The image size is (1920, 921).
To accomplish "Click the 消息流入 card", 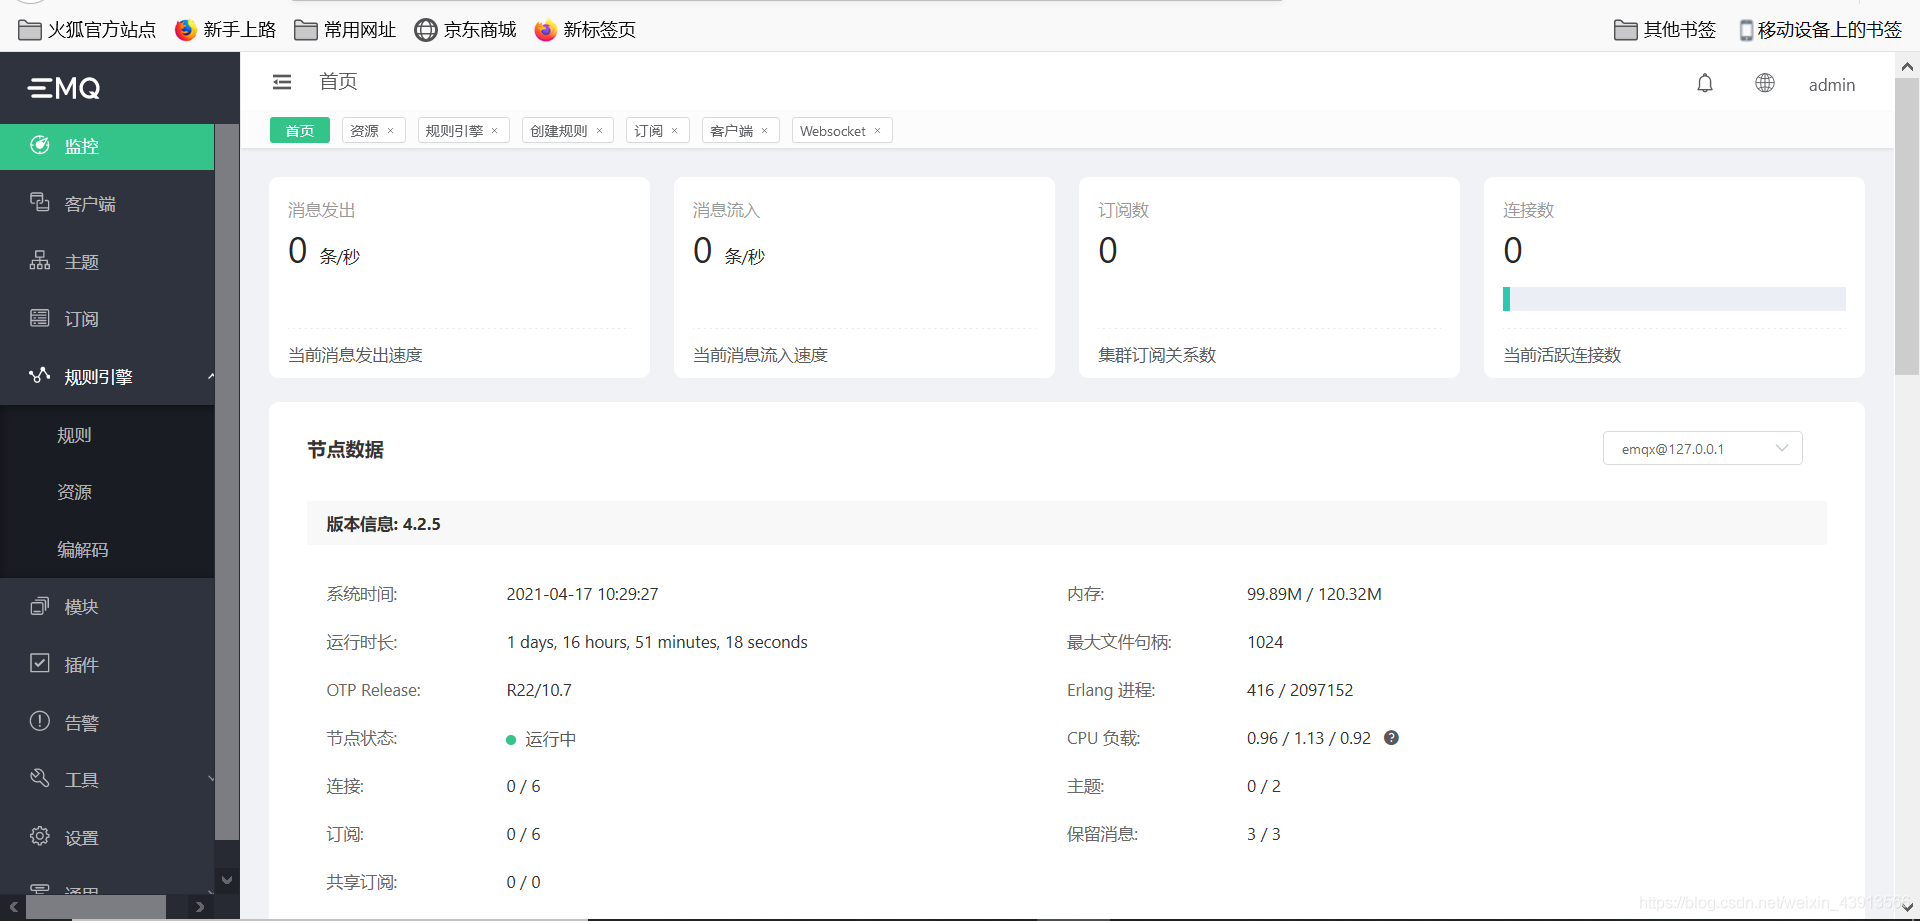I will pos(864,277).
